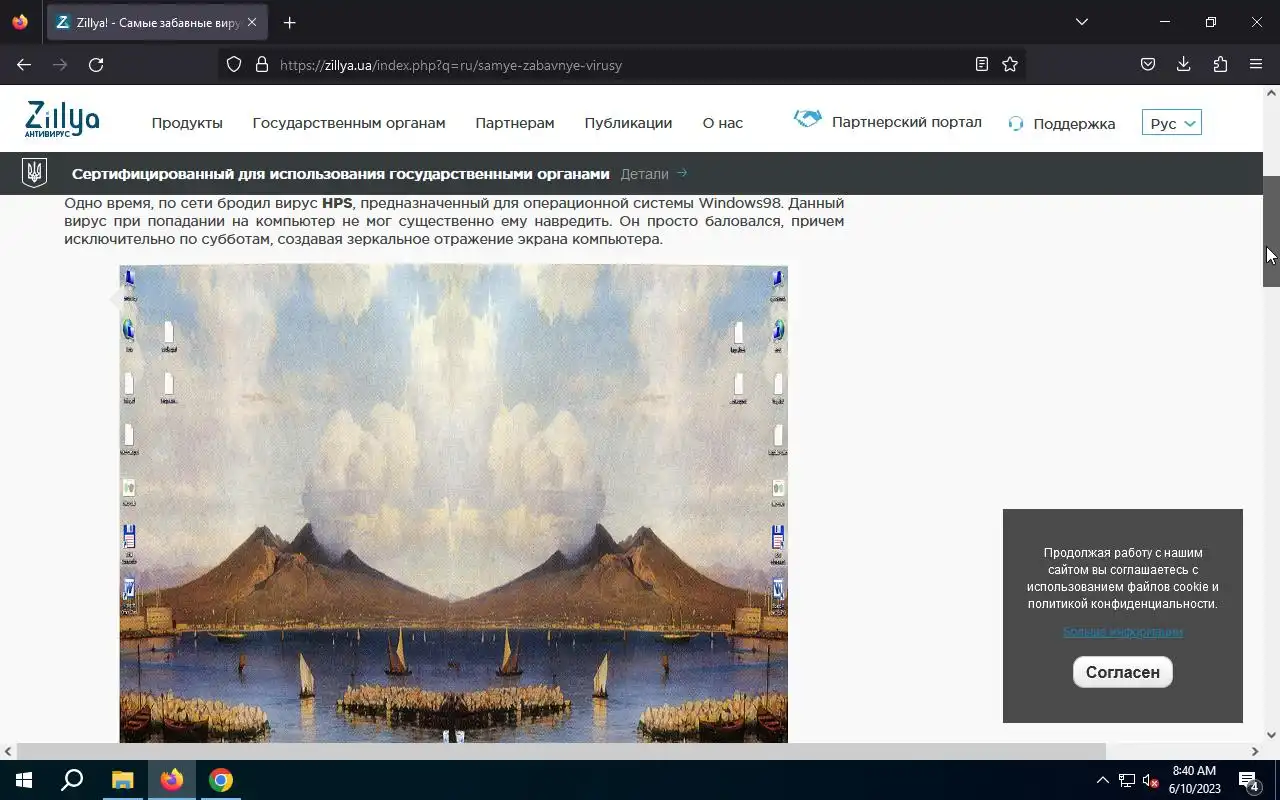Switch to Firefox taskbar icon
The image size is (1280, 800).
pyautogui.click(x=172, y=780)
